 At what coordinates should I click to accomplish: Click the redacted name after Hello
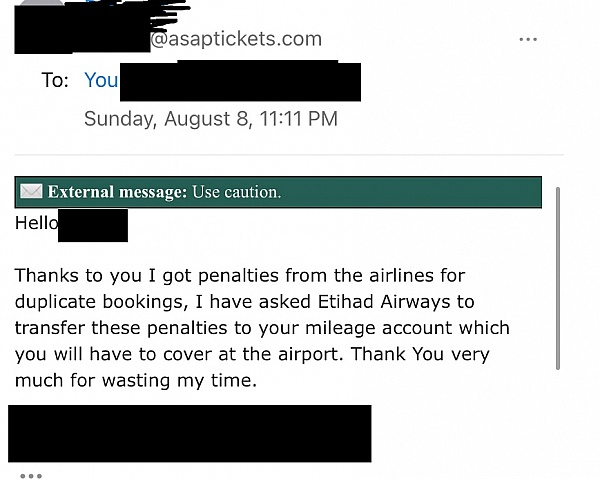93,225
